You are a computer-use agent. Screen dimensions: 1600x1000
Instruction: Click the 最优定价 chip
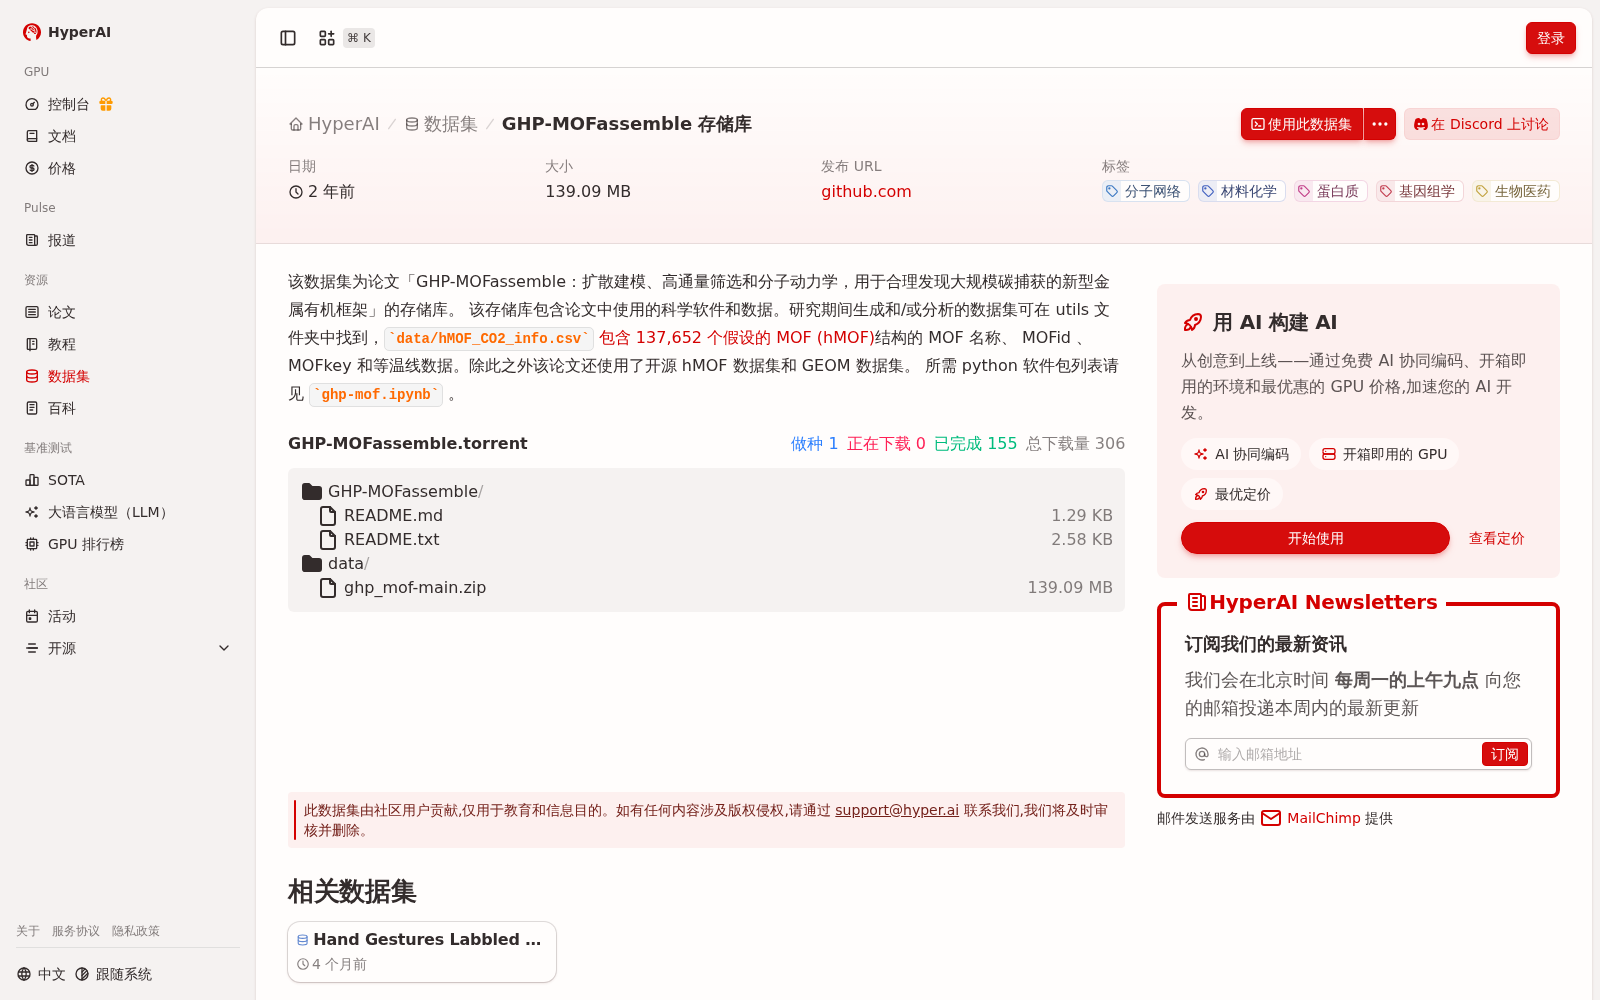point(1232,494)
